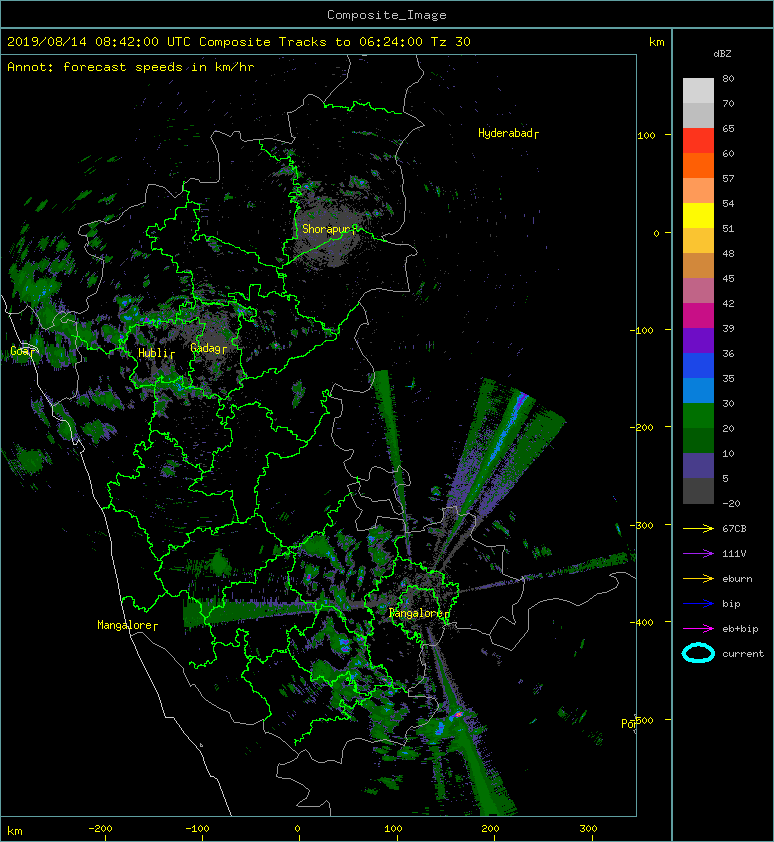
Task: Click the bip blue arrow legend icon
Action: 698,604
